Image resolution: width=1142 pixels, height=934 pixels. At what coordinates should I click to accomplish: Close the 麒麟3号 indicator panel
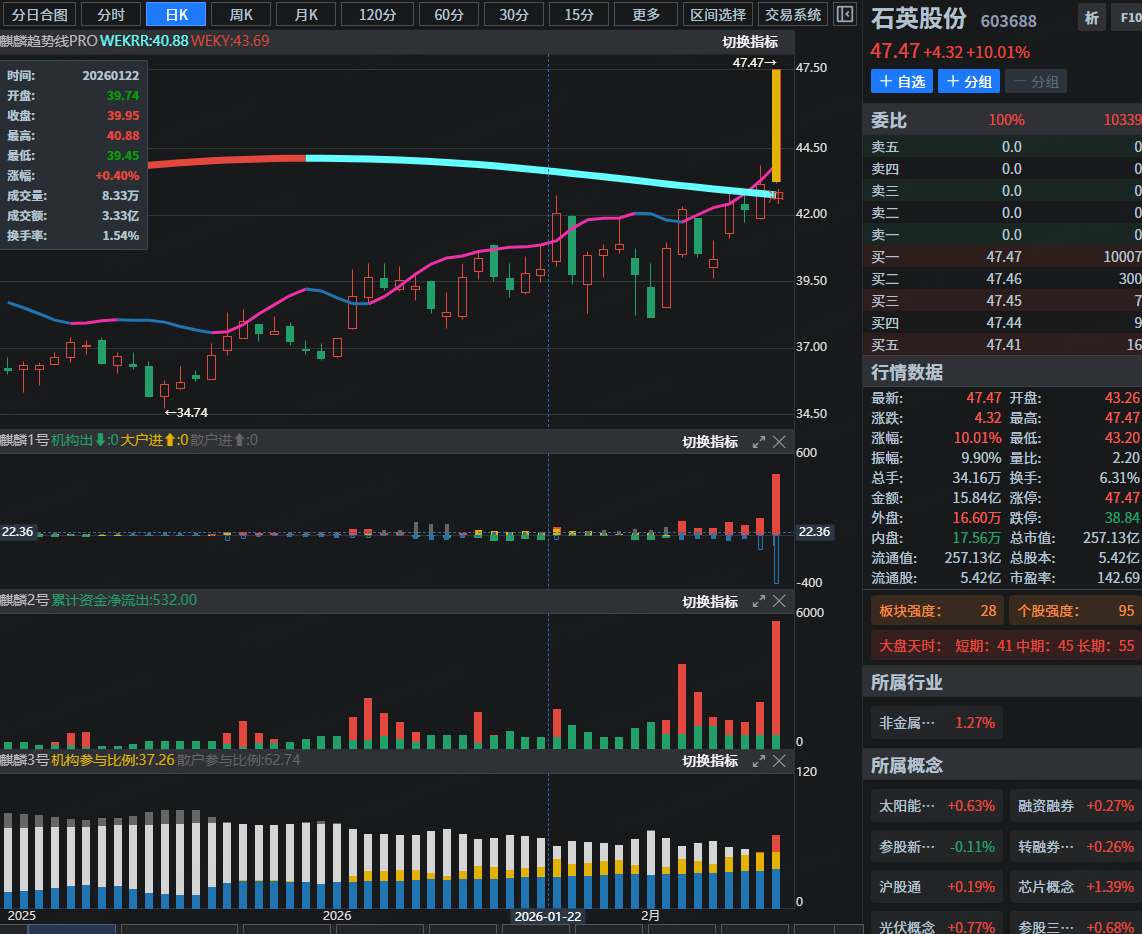(780, 761)
